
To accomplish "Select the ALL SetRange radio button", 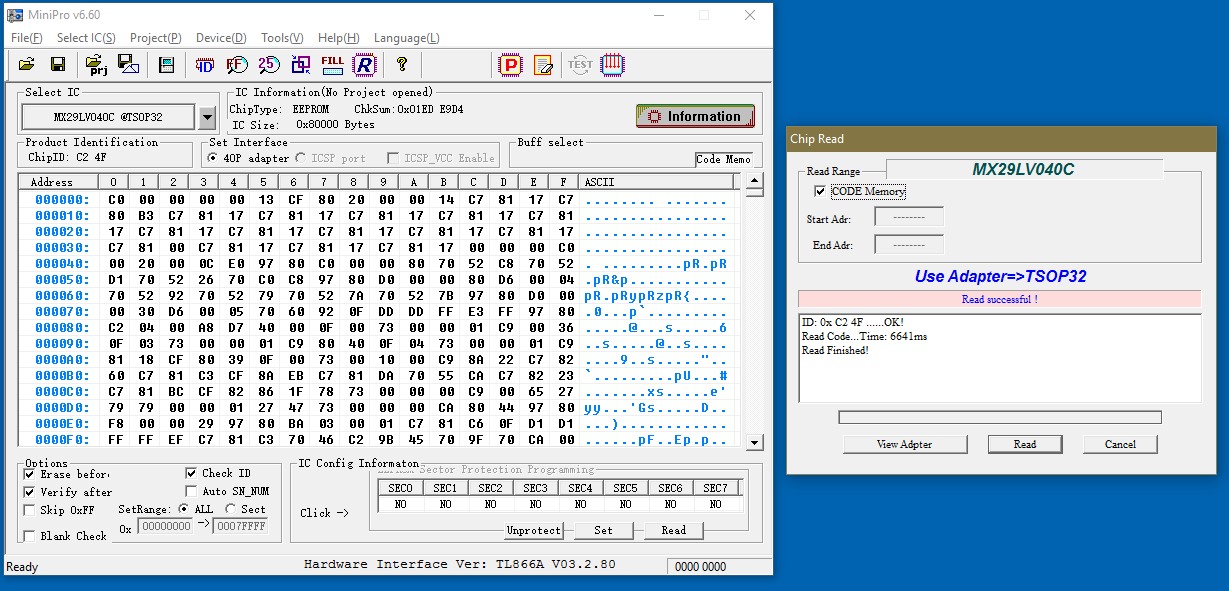I will pos(183,509).
